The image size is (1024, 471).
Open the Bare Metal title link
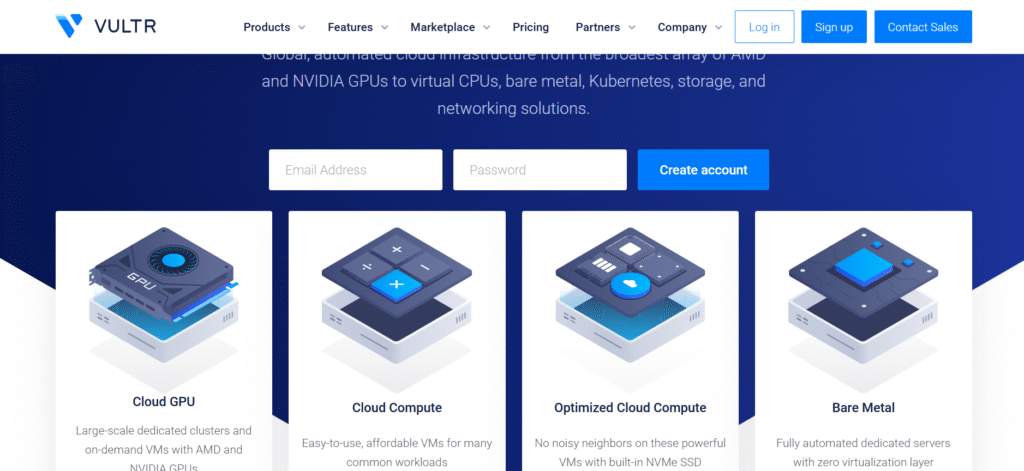point(863,408)
